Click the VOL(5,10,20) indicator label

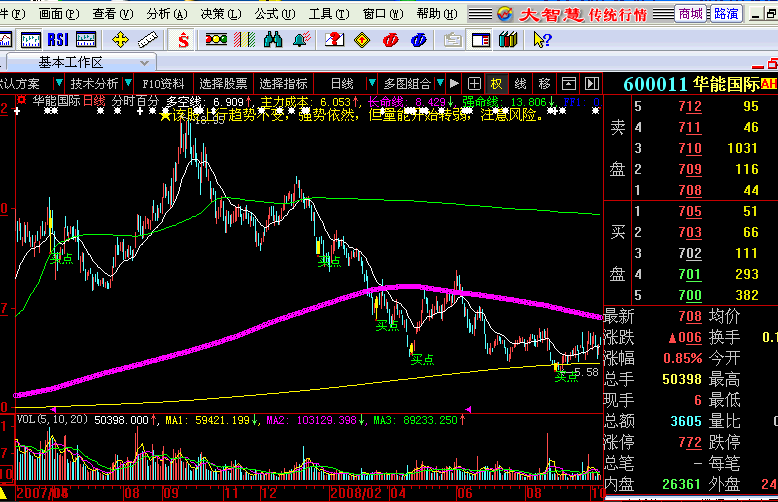(52, 420)
